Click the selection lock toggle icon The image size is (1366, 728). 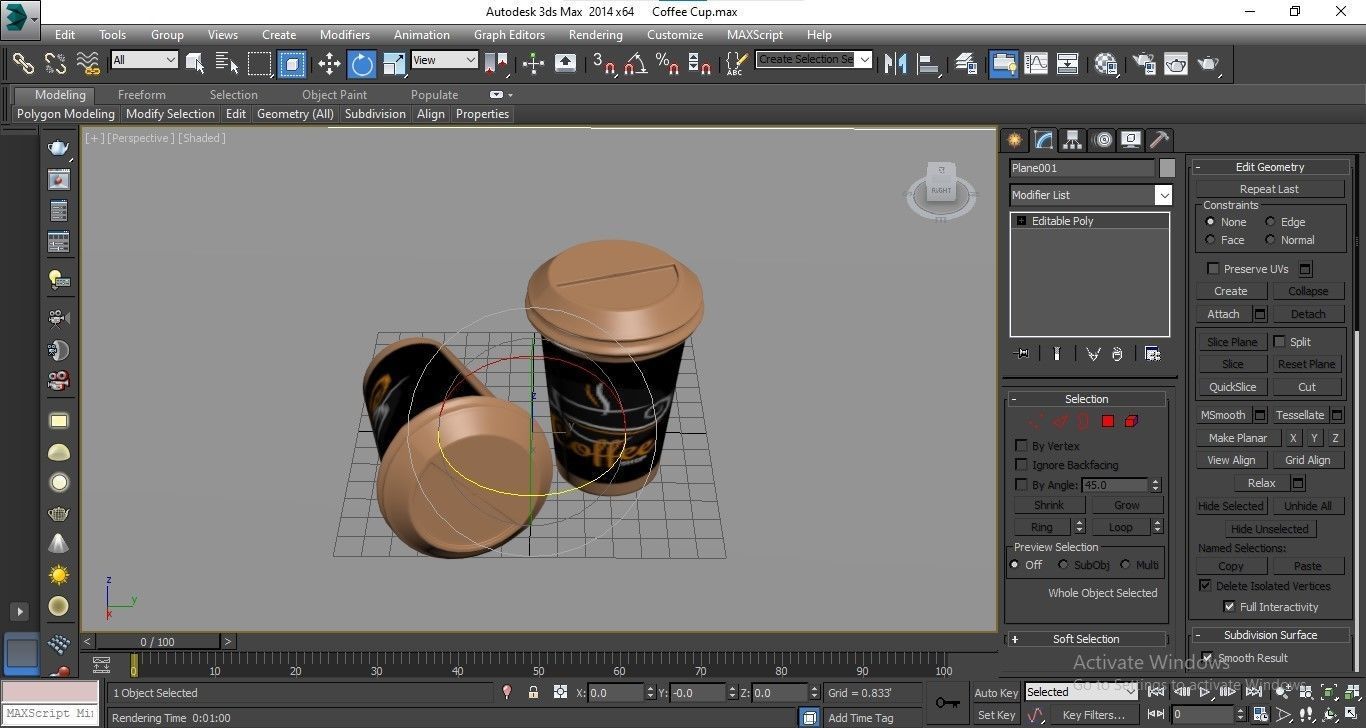[533, 692]
